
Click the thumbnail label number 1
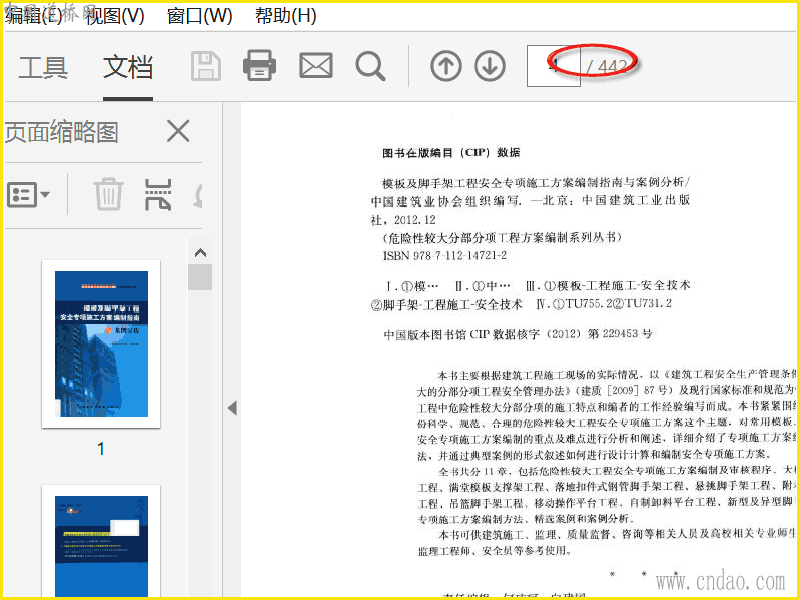click(101, 449)
